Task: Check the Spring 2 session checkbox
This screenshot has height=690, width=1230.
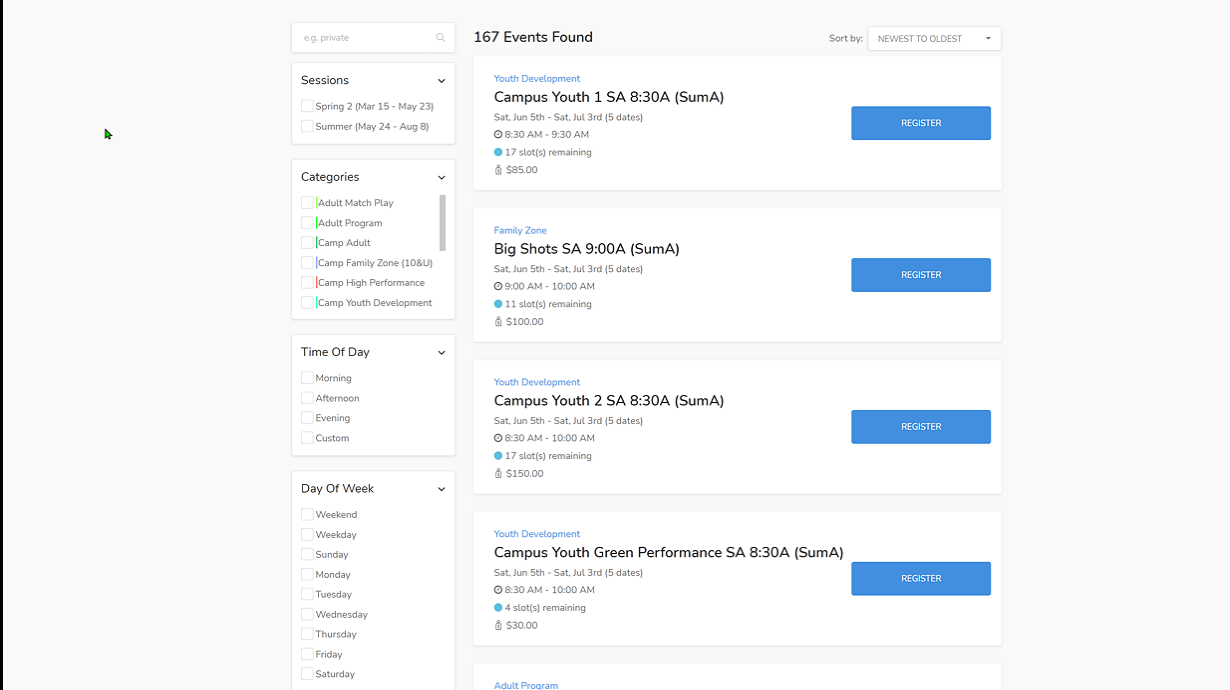Action: 306,105
